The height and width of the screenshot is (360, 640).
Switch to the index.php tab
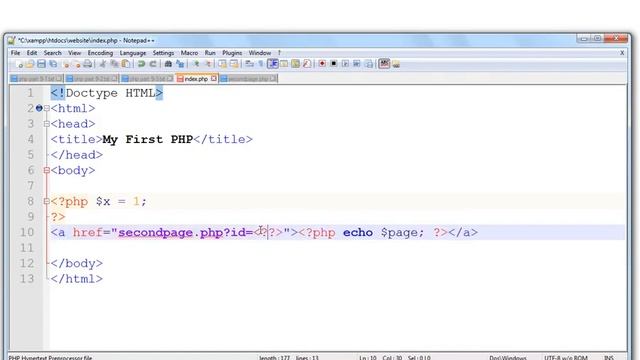pos(196,79)
